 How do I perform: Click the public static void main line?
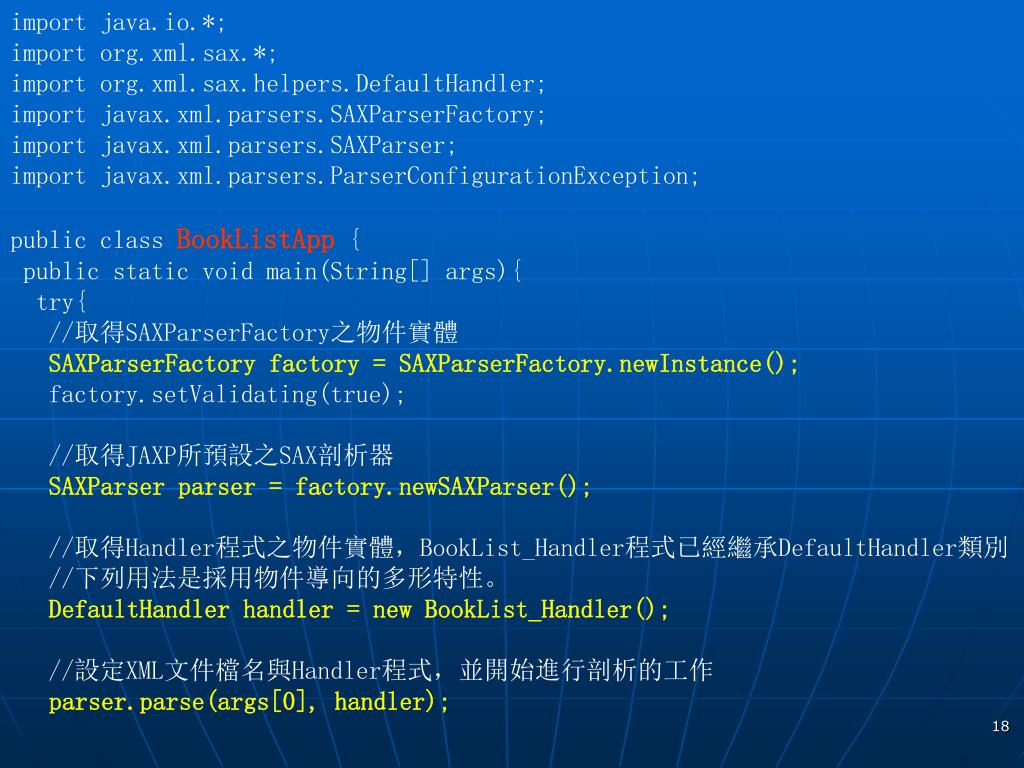(x=272, y=272)
